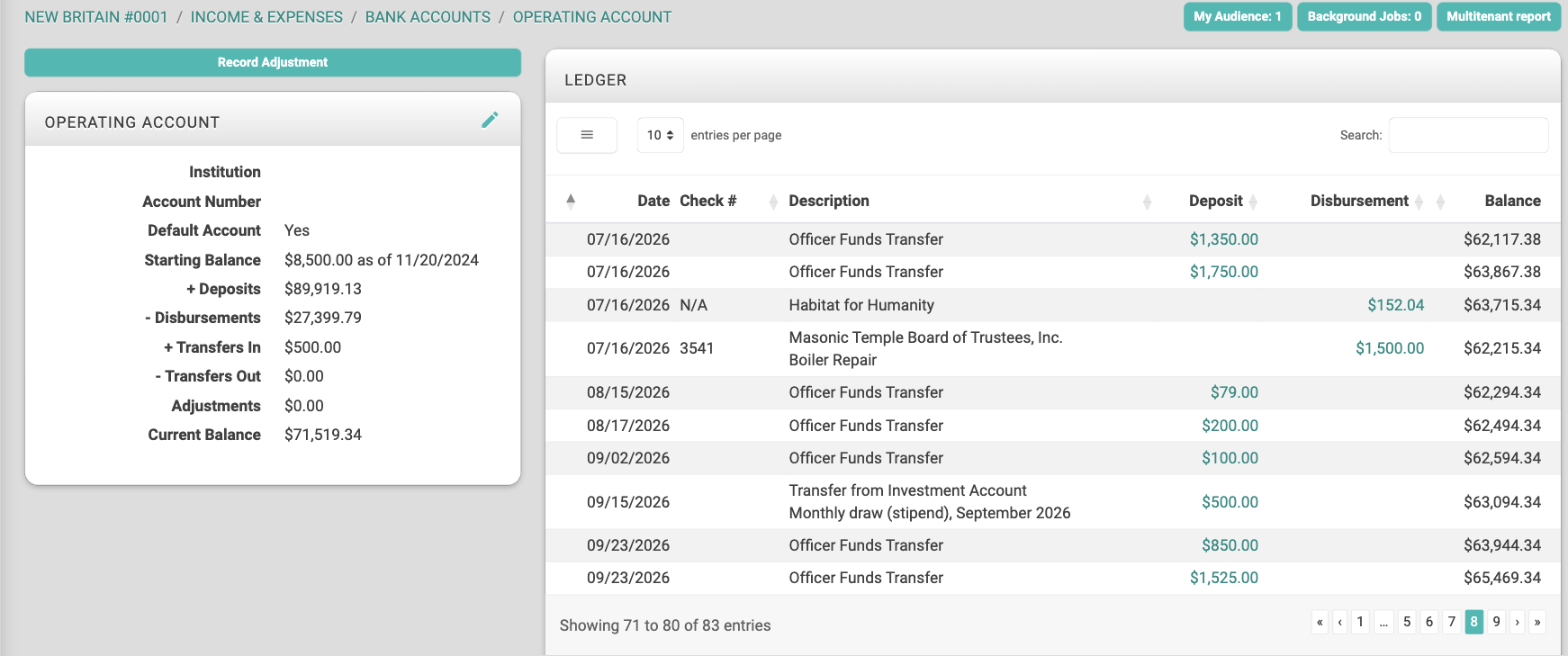Navigate to INCOME & EXPENSES breadcrumb
The image size is (1568, 656).
(x=266, y=17)
